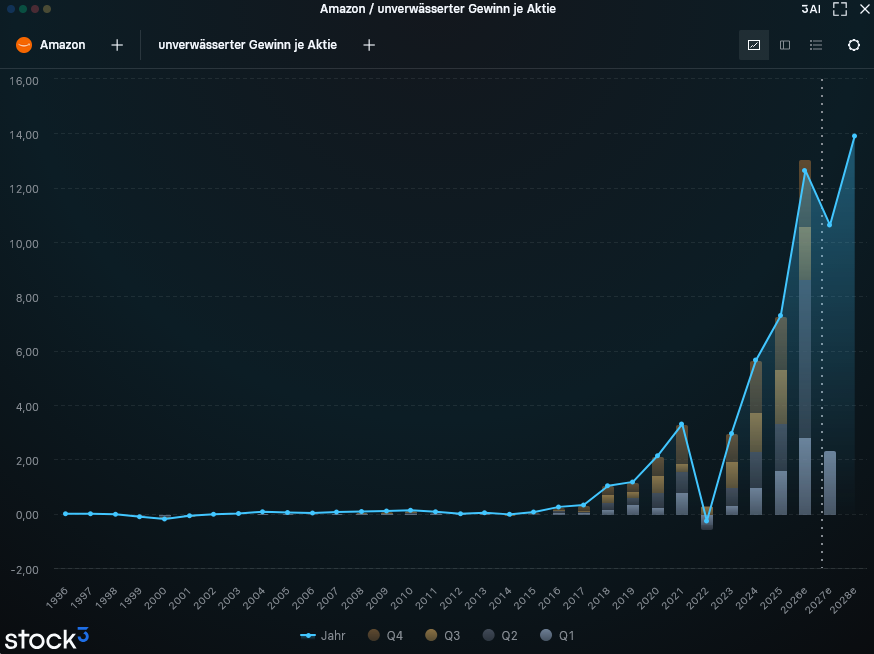Switch to split panel view icon
This screenshot has height=654, width=874.
[785, 45]
